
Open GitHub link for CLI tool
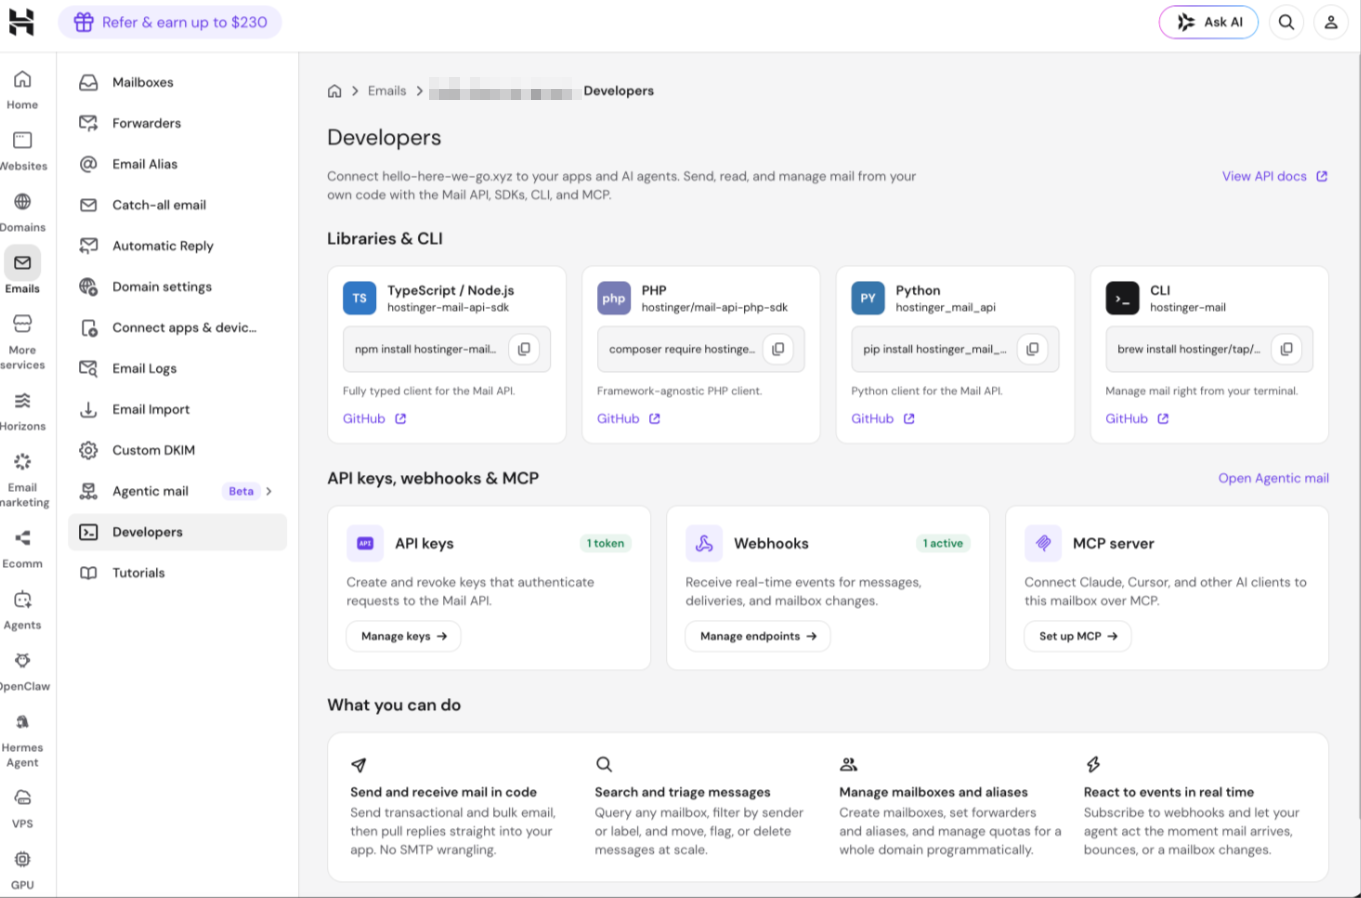(1136, 419)
